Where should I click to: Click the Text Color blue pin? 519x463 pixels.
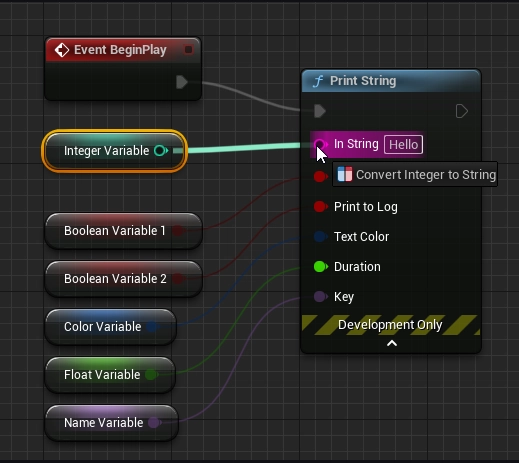(x=321, y=236)
